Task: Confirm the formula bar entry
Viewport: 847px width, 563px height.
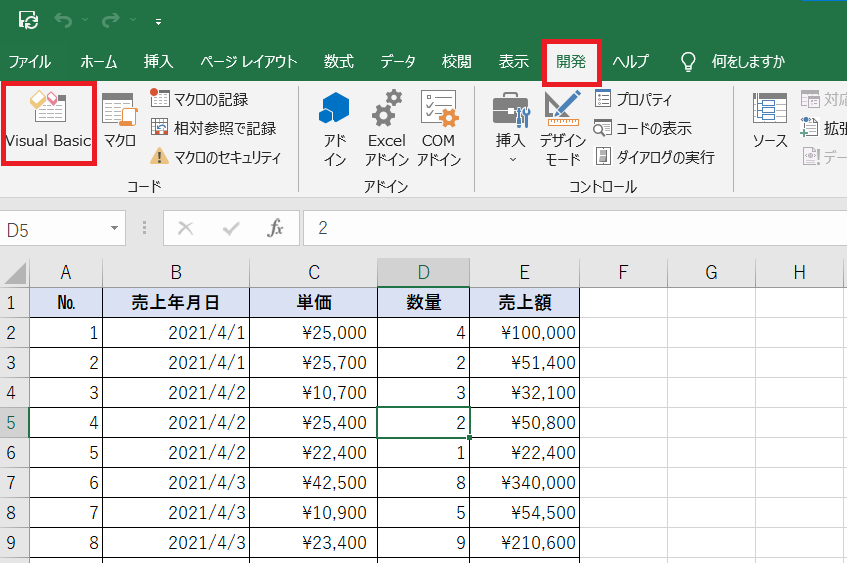Action: tap(231, 228)
